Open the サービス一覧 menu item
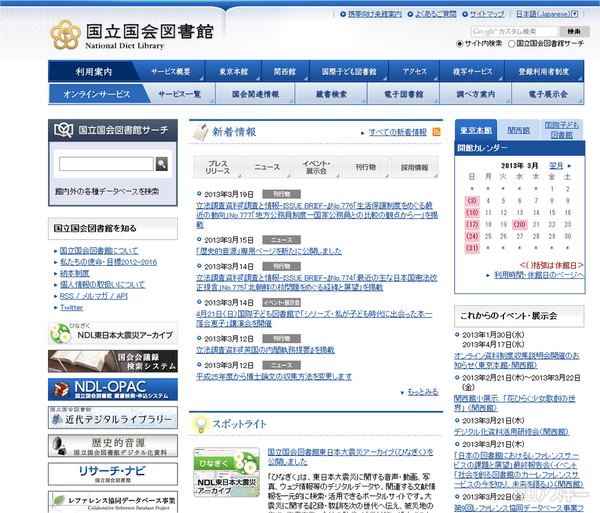The image size is (600, 513). point(180,94)
